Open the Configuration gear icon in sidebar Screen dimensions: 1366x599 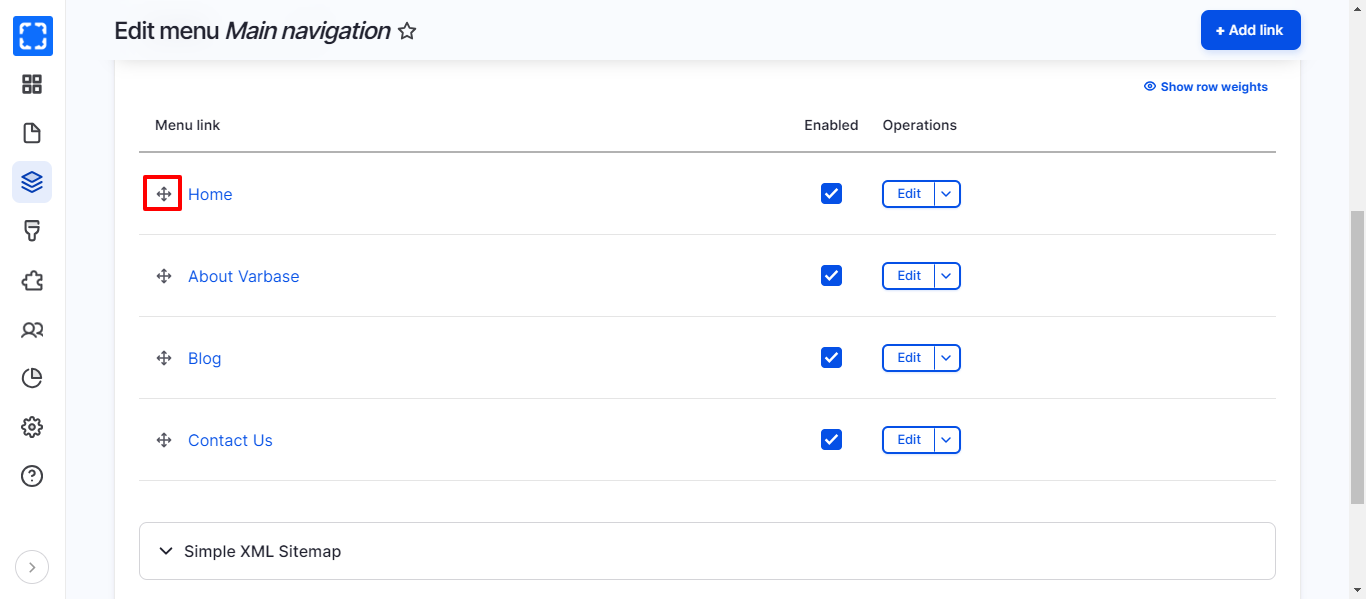[32, 427]
